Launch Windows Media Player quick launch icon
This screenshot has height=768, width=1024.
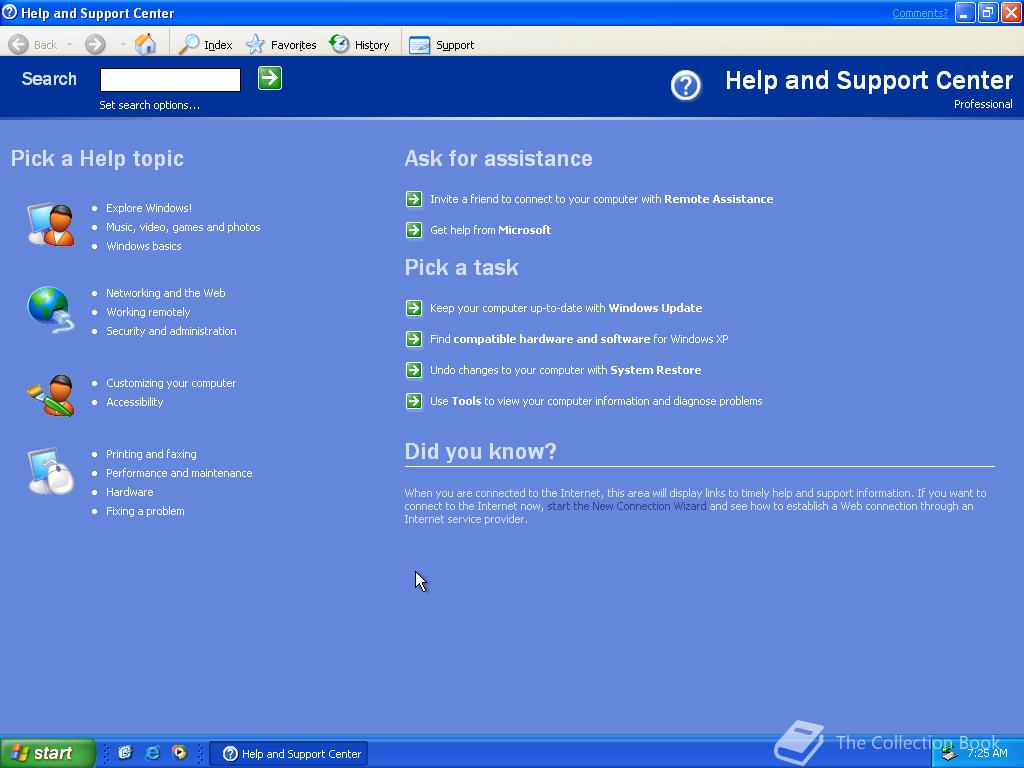(x=180, y=753)
